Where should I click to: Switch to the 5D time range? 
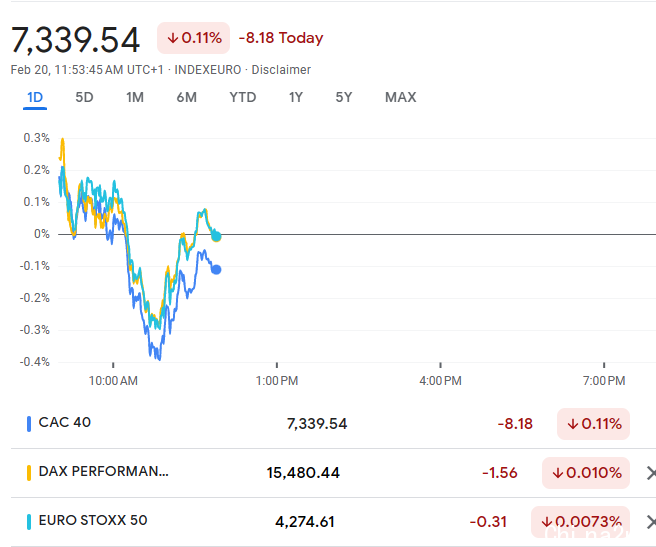pos(84,98)
